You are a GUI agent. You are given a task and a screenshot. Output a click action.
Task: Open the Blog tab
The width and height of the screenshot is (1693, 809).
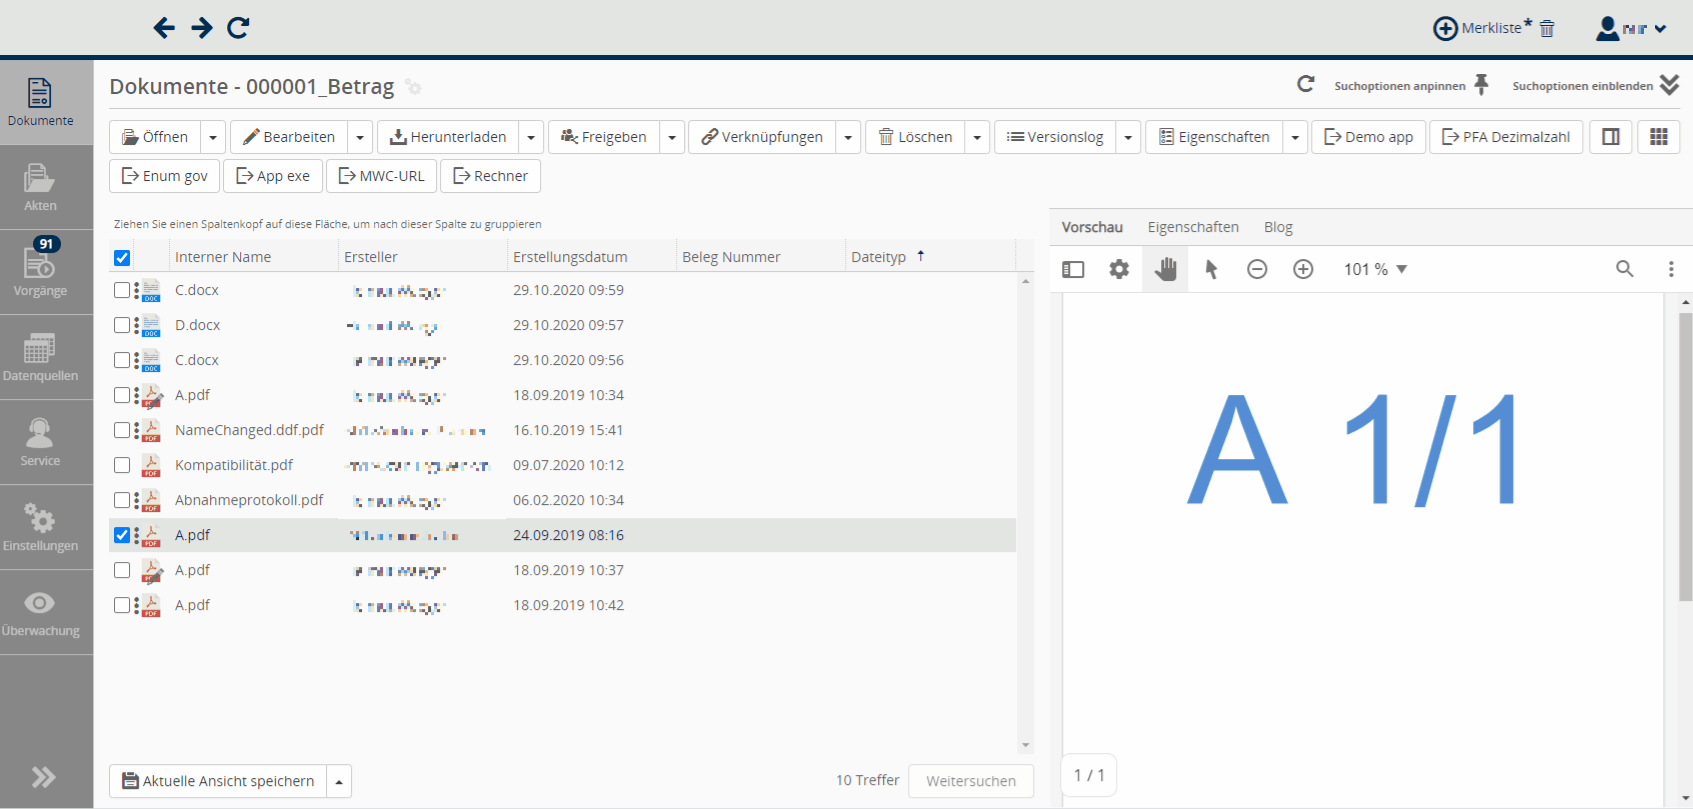pos(1277,227)
